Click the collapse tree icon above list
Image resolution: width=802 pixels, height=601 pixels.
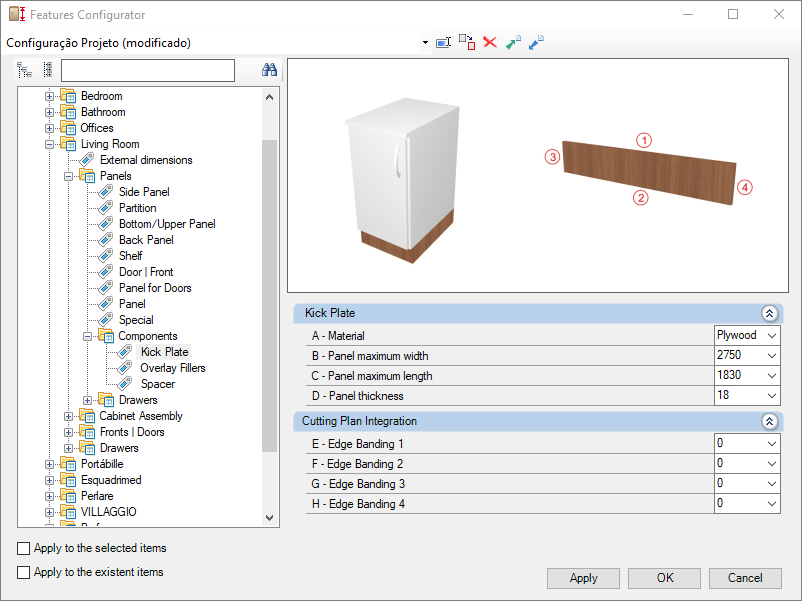pos(48,70)
